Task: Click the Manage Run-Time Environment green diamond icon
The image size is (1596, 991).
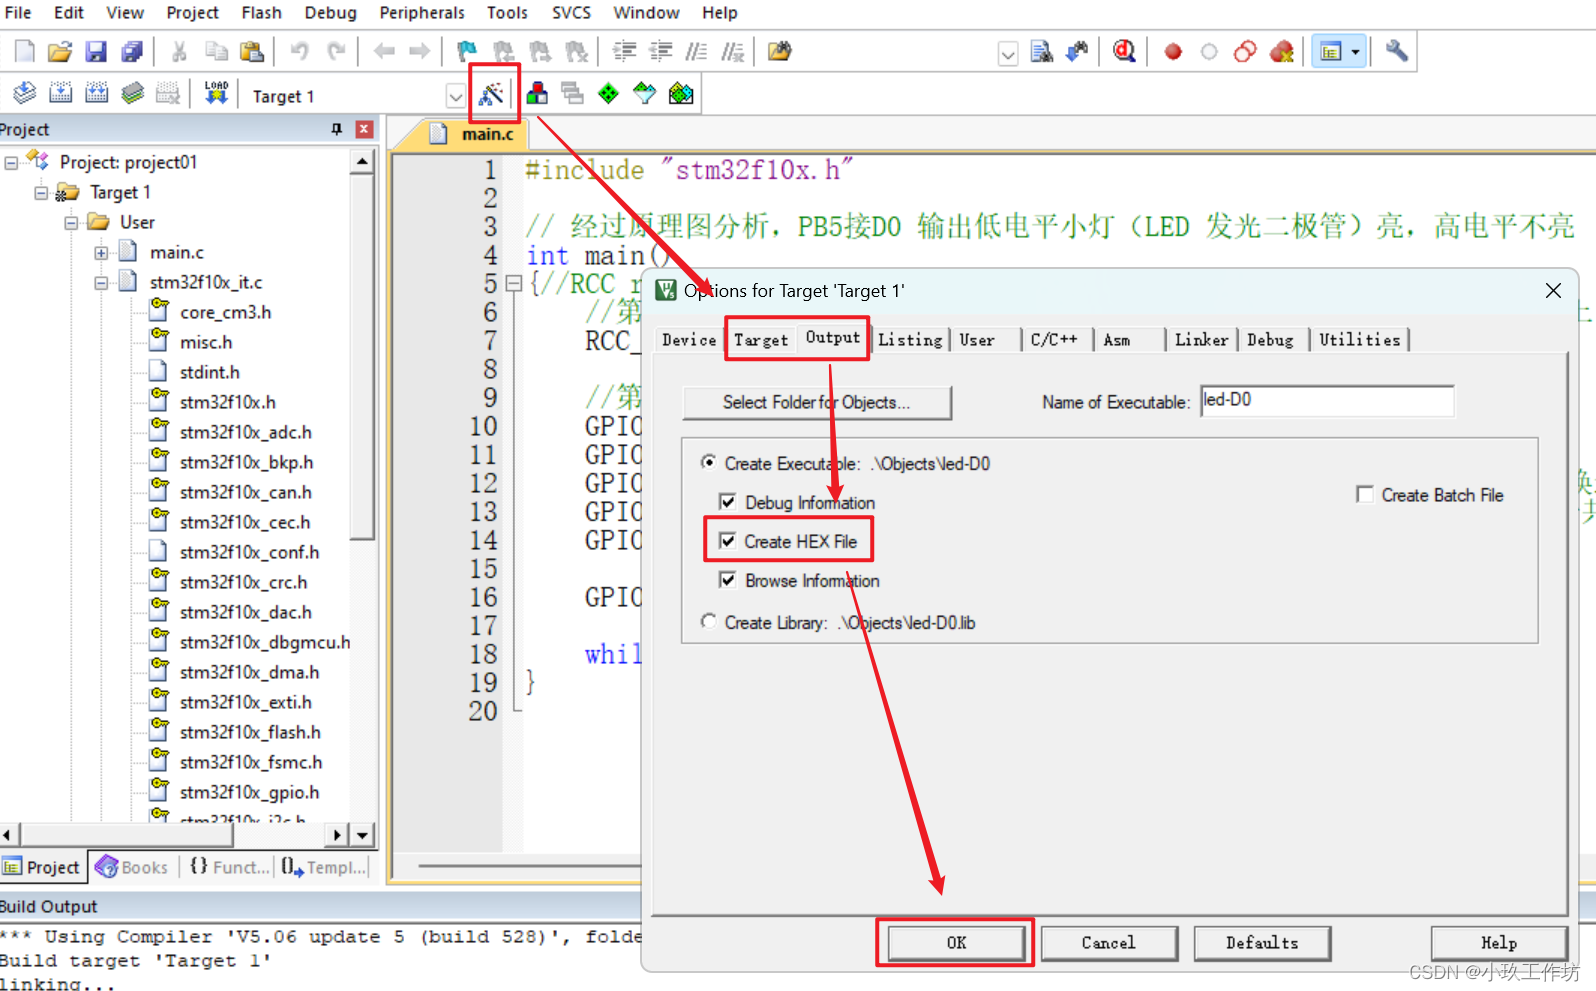Action: [608, 94]
